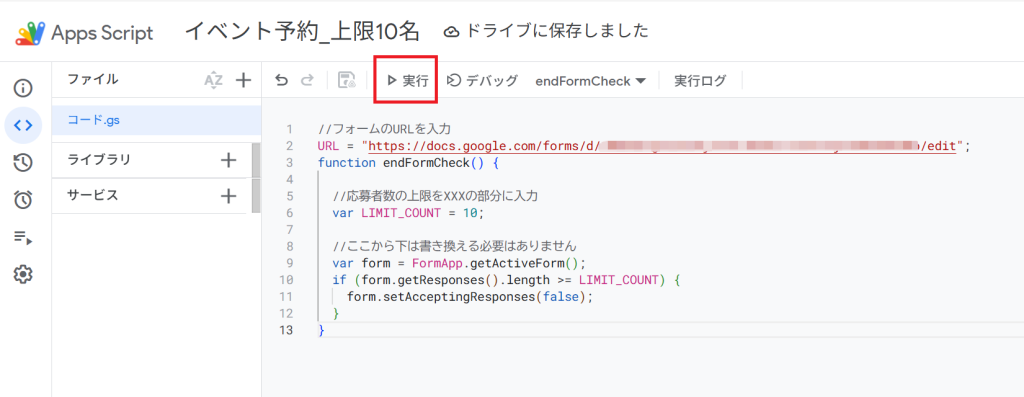
Task: Click the サービス section header
Action: 93,195
